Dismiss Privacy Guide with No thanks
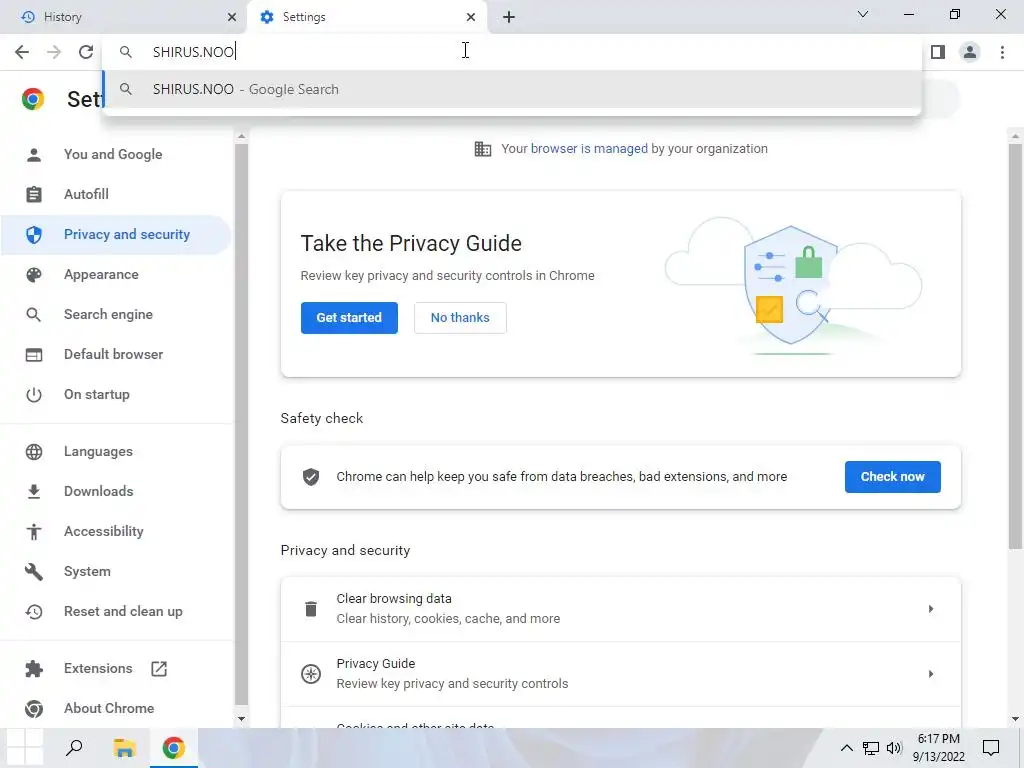Viewport: 1024px width, 768px height. tap(460, 317)
